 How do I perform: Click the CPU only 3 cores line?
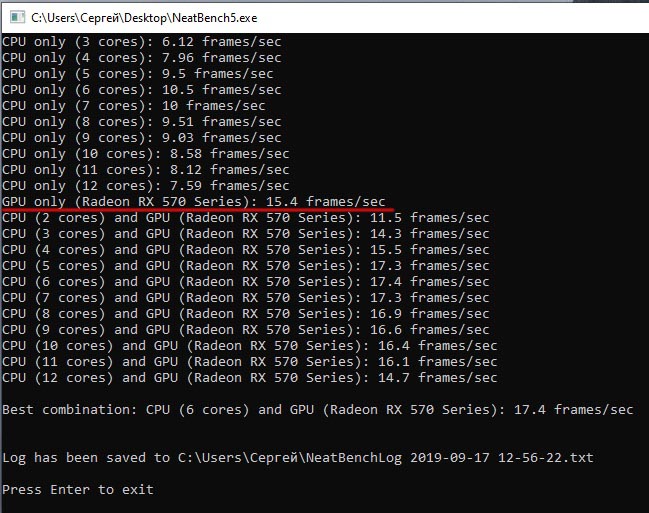(x=142, y=42)
